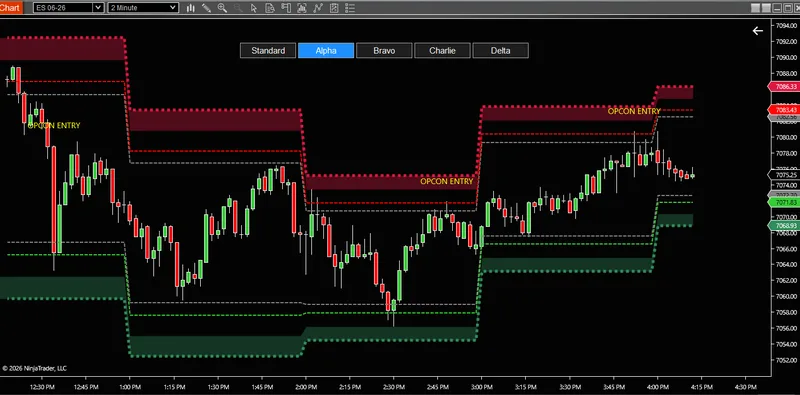Click the 7080.00 price axis label

[786, 137]
